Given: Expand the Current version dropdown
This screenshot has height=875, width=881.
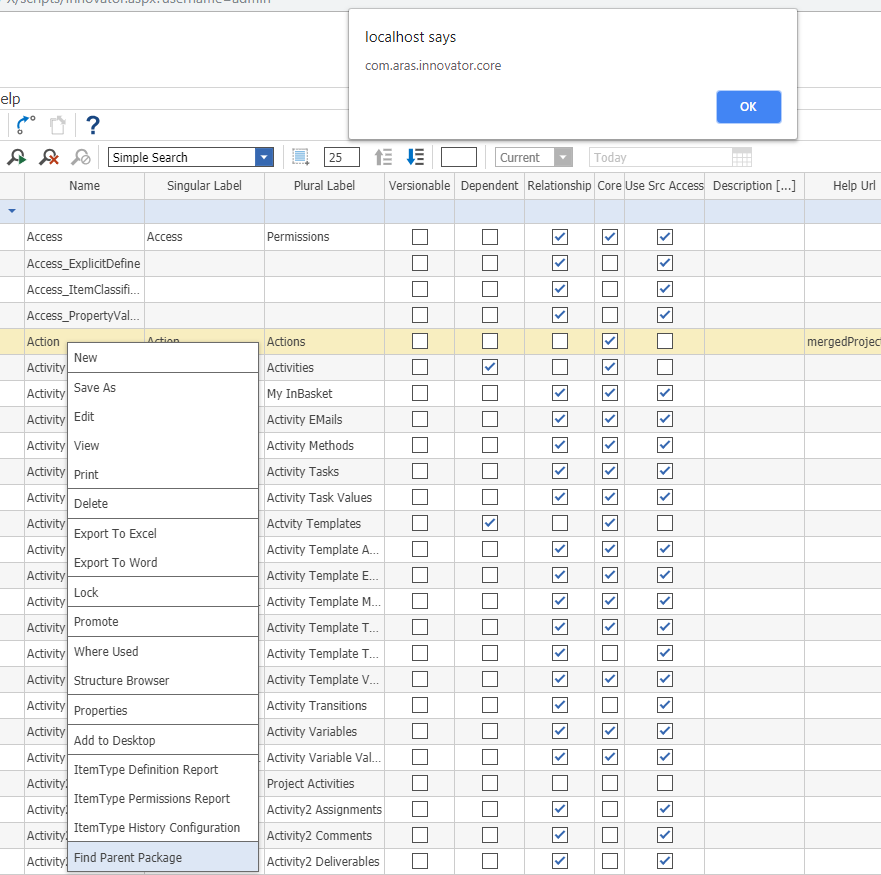Looking at the screenshot, I should [563, 157].
